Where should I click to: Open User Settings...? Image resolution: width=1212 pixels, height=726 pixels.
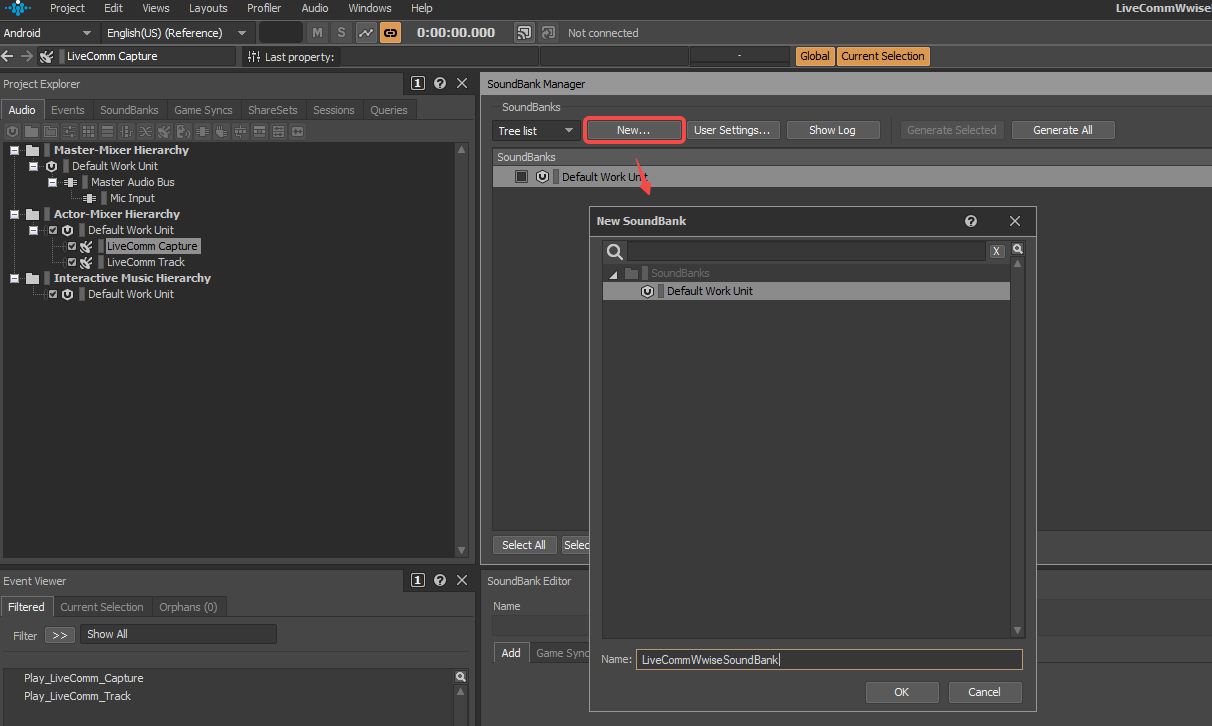click(732, 130)
